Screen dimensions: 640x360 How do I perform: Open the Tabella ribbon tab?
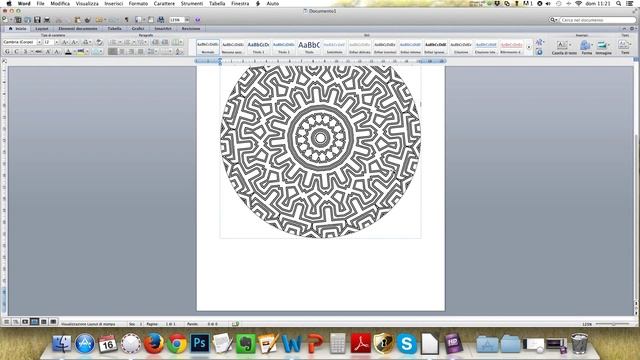click(114, 29)
